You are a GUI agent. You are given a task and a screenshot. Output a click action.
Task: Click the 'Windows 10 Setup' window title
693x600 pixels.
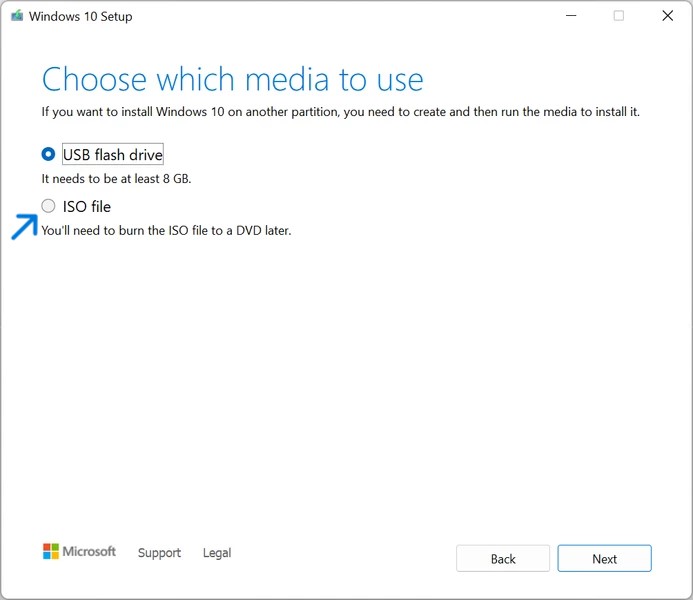(80, 16)
